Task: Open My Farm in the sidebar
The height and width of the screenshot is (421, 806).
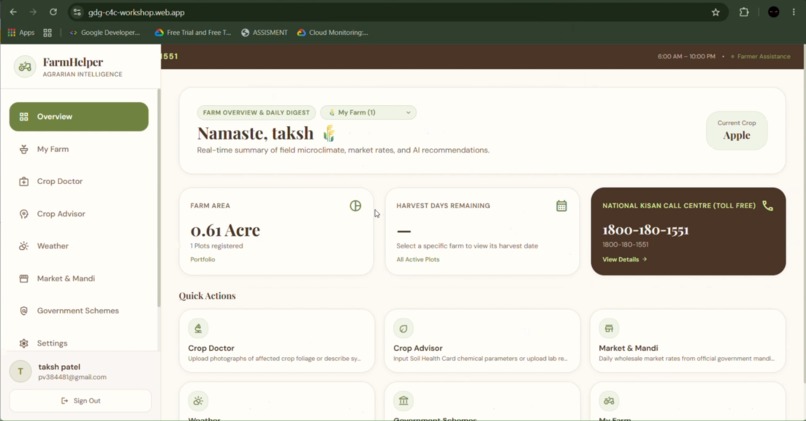Action: 79,149
